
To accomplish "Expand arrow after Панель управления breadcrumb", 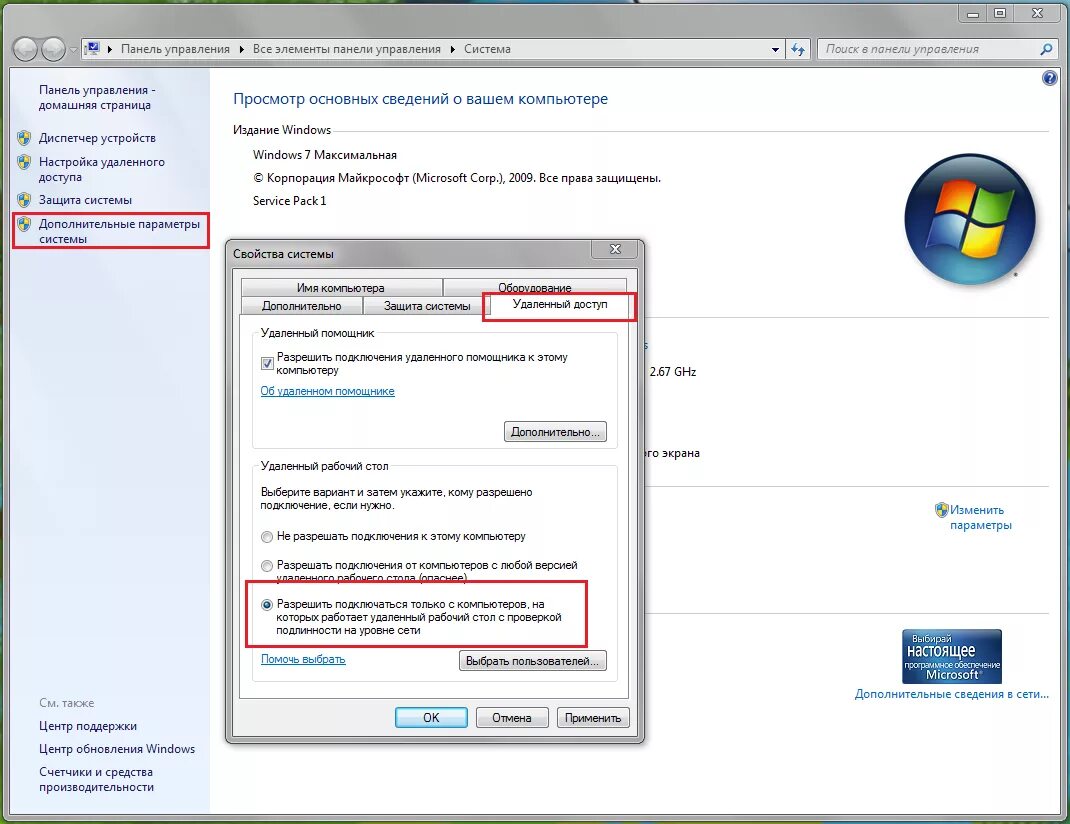I will (x=241, y=49).
